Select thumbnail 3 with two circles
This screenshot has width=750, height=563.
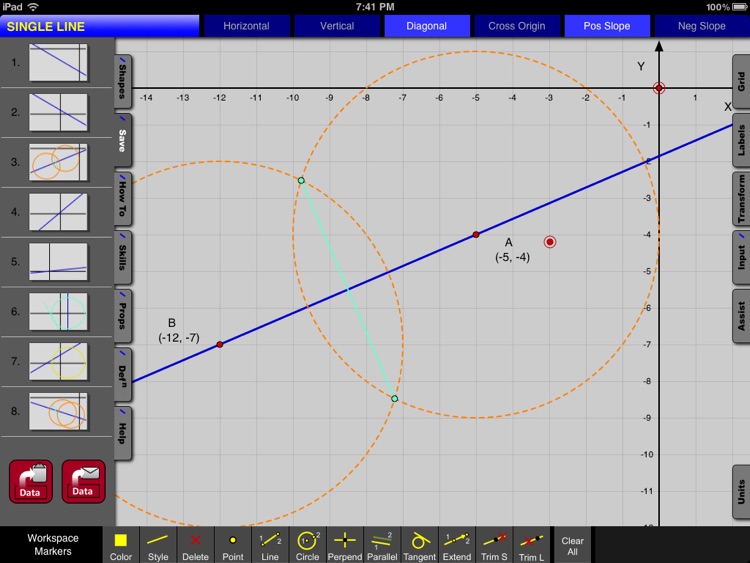(x=58, y=162)
